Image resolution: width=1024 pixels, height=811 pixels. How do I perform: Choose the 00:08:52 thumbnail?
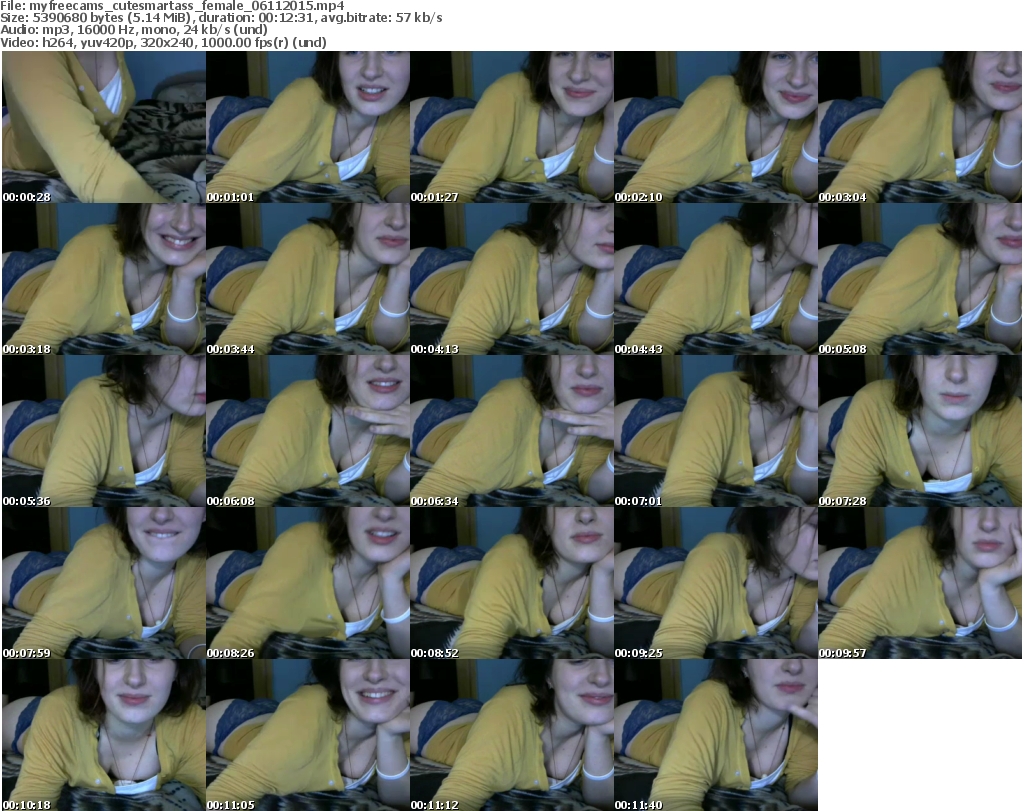[512, 583]
